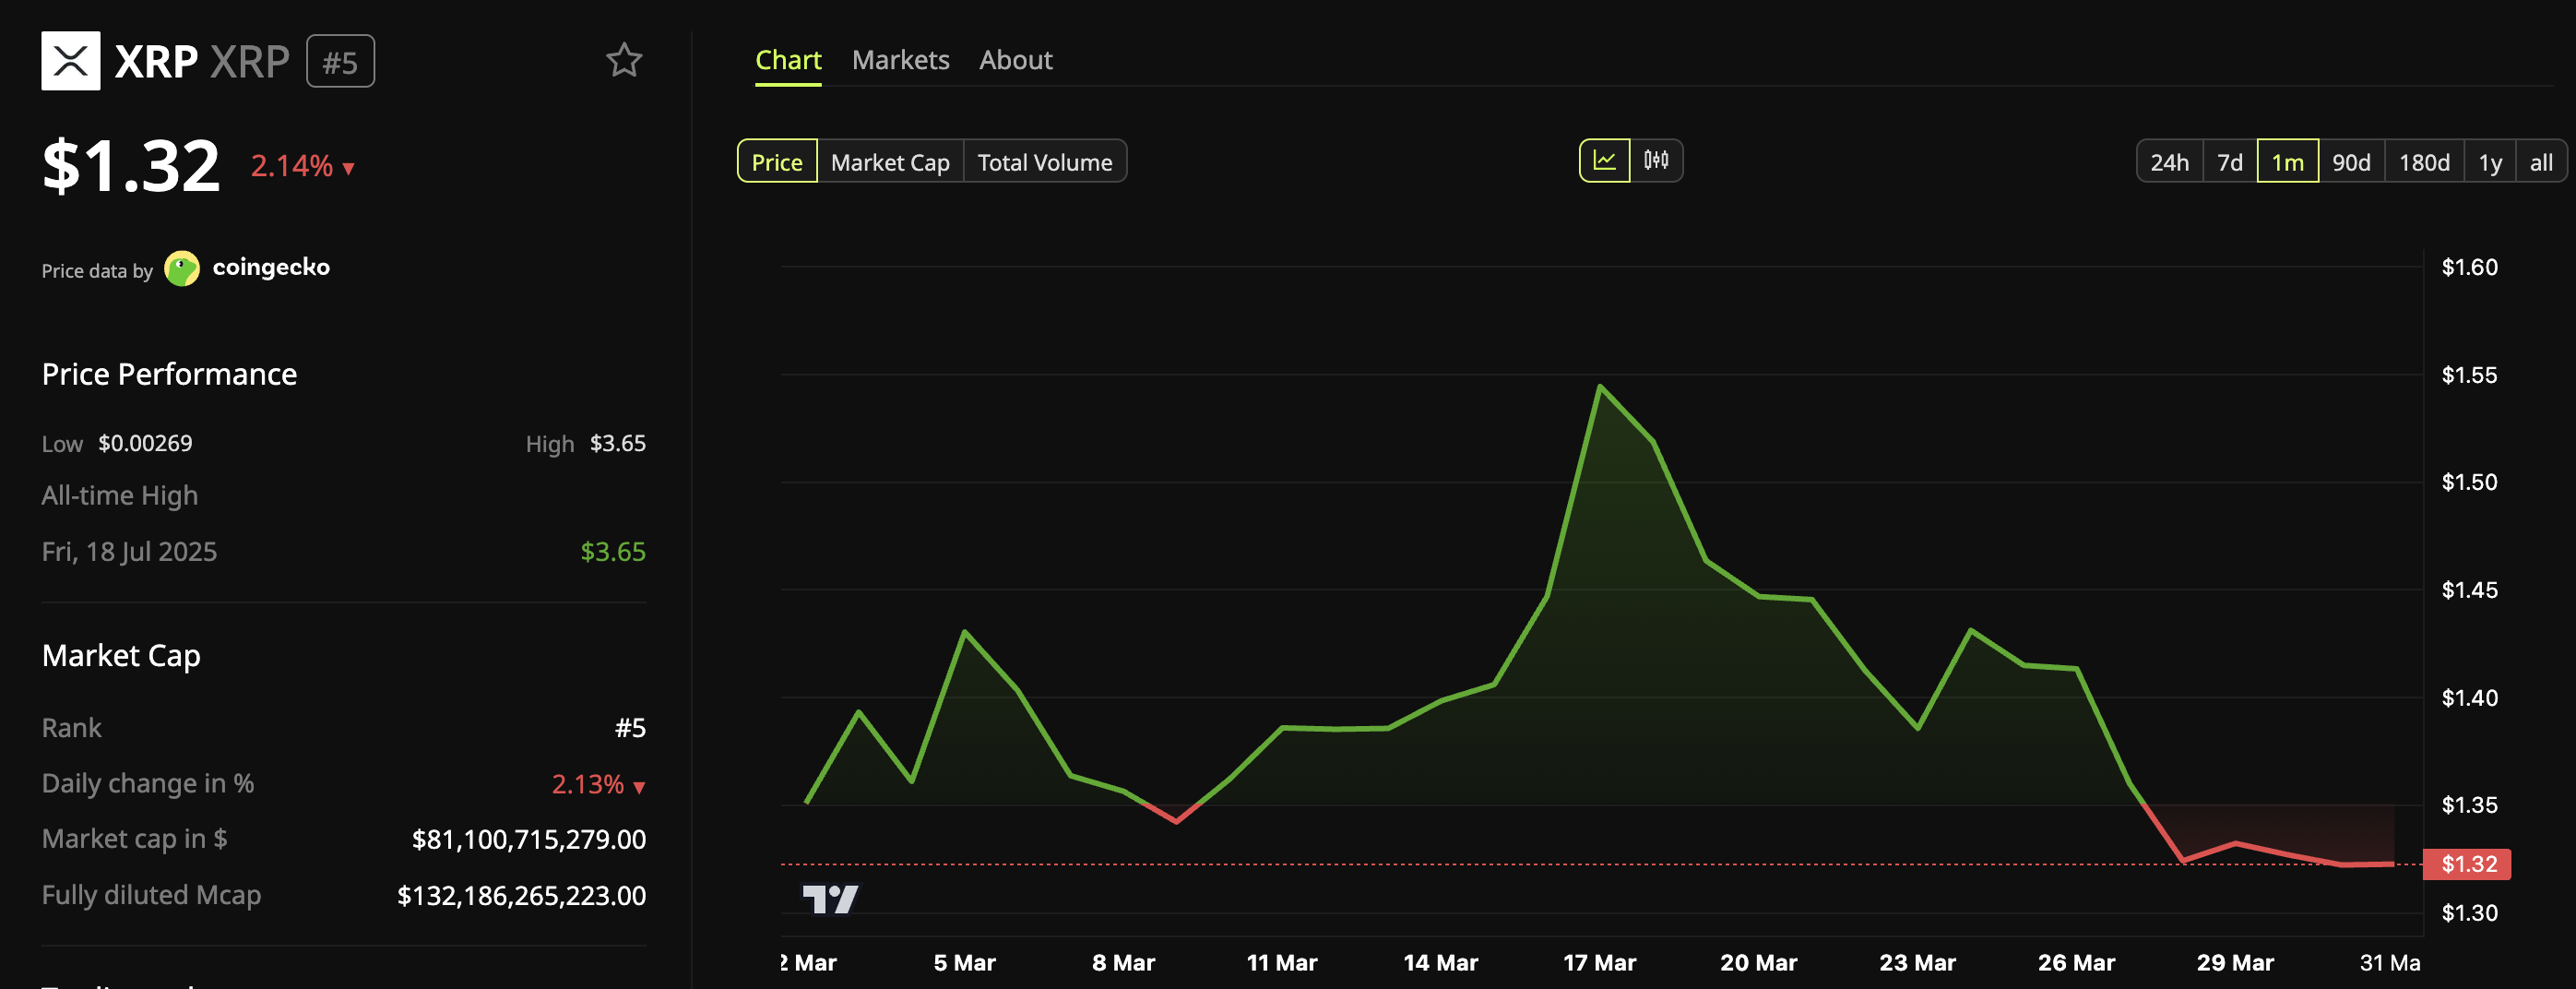
Task: Click the 23 Mar date label
Action: click(1918, 963)
